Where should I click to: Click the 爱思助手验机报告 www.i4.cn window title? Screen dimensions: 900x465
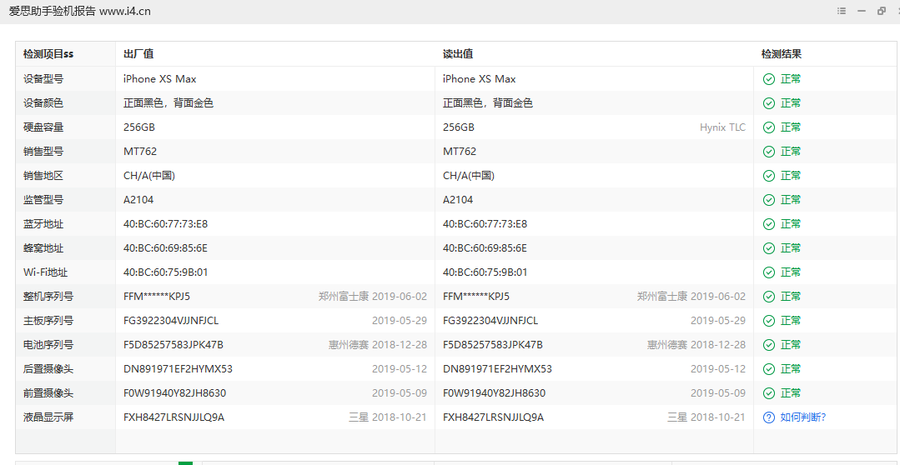[x=79, y=11]
